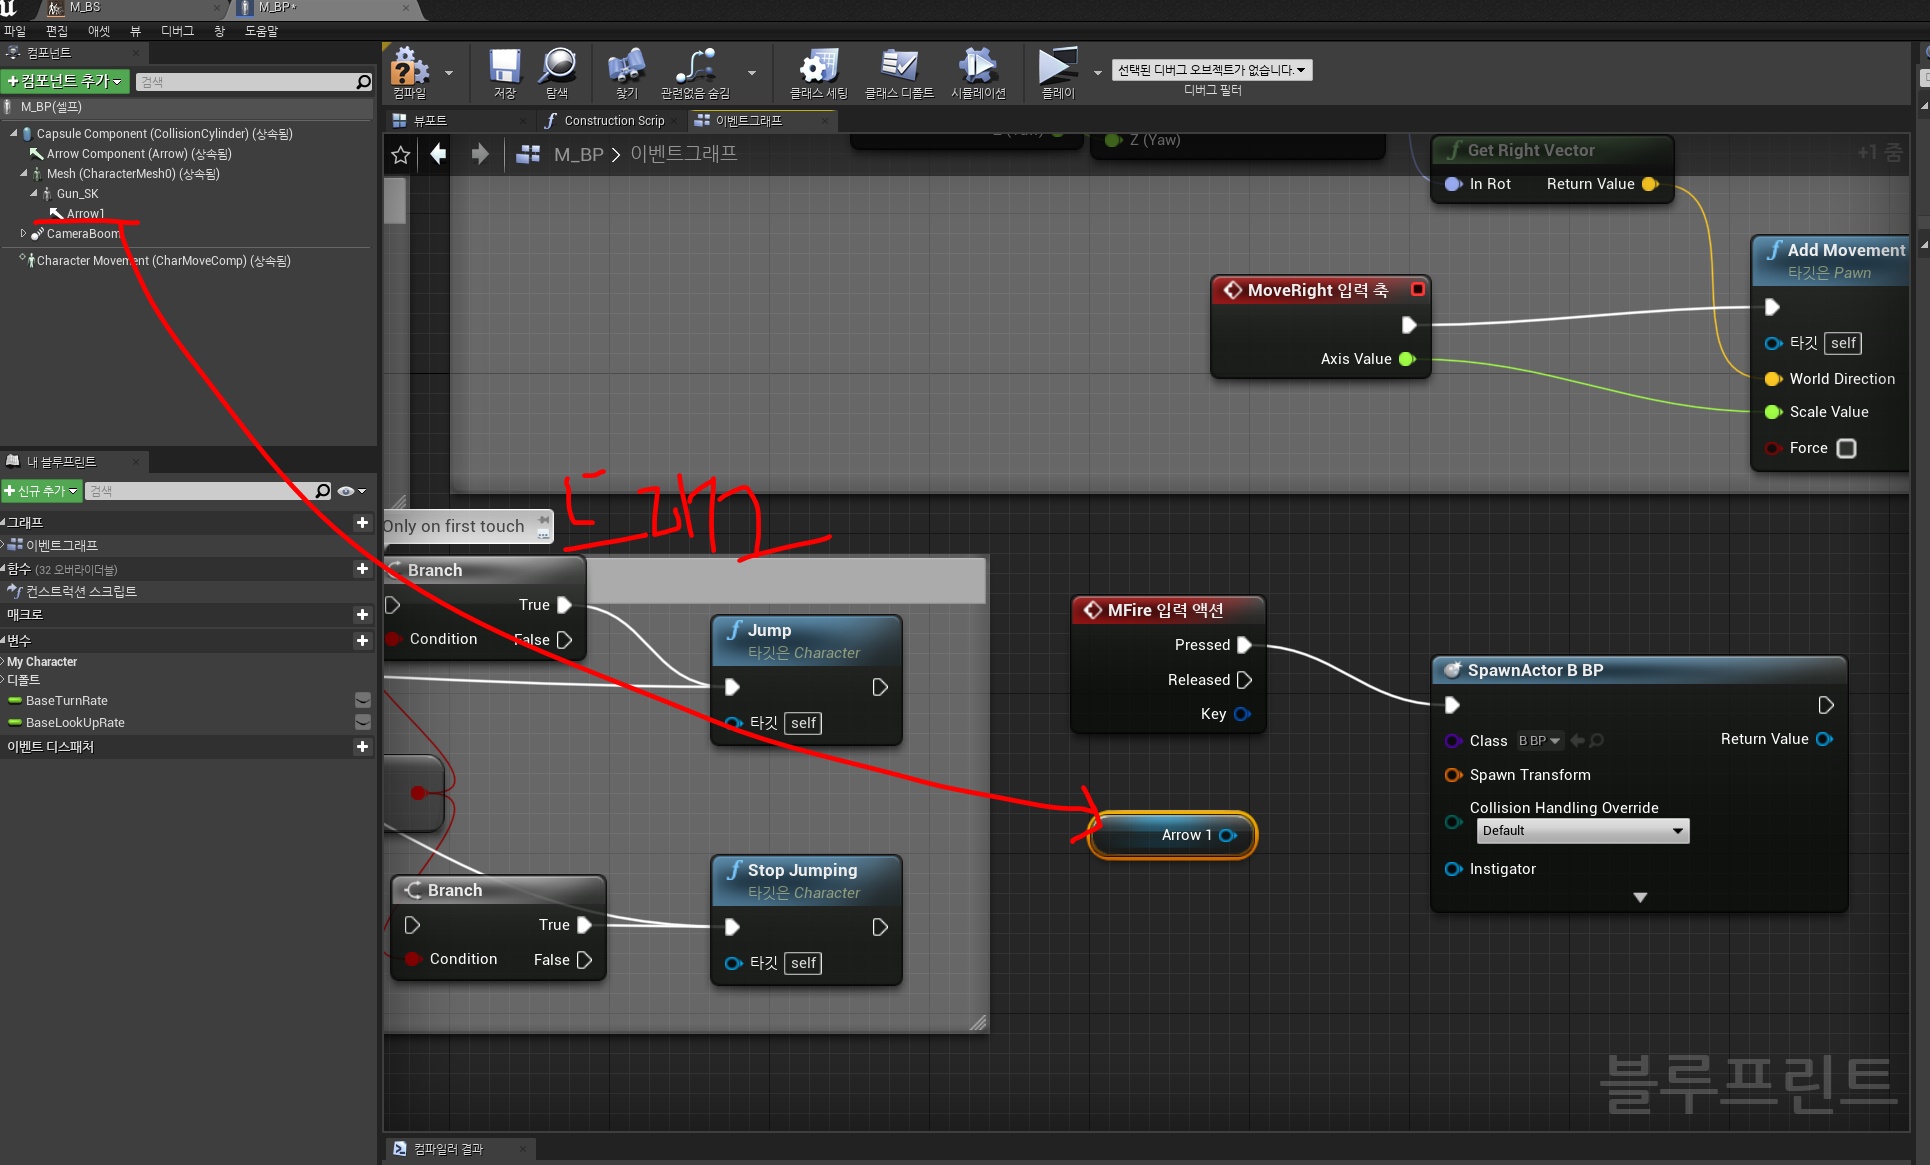Click the Compile (컴파일) toolbar icon
1930x1165 pixels.
409,73
